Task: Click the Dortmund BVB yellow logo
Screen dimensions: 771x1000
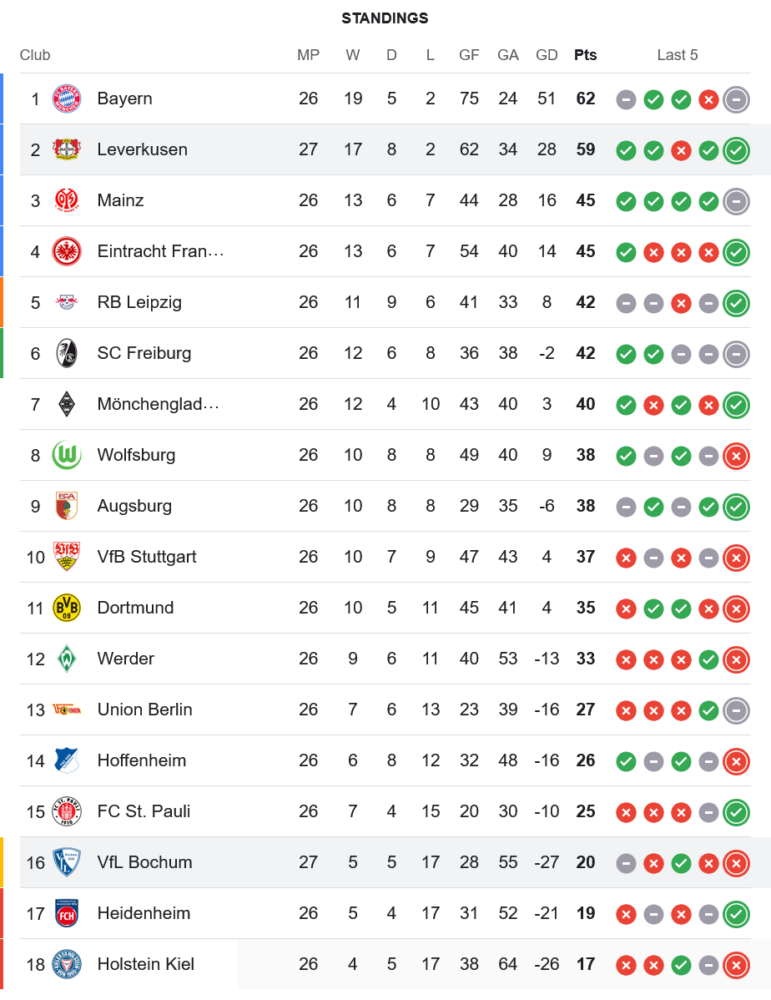Action: click(x=66, y=608)
